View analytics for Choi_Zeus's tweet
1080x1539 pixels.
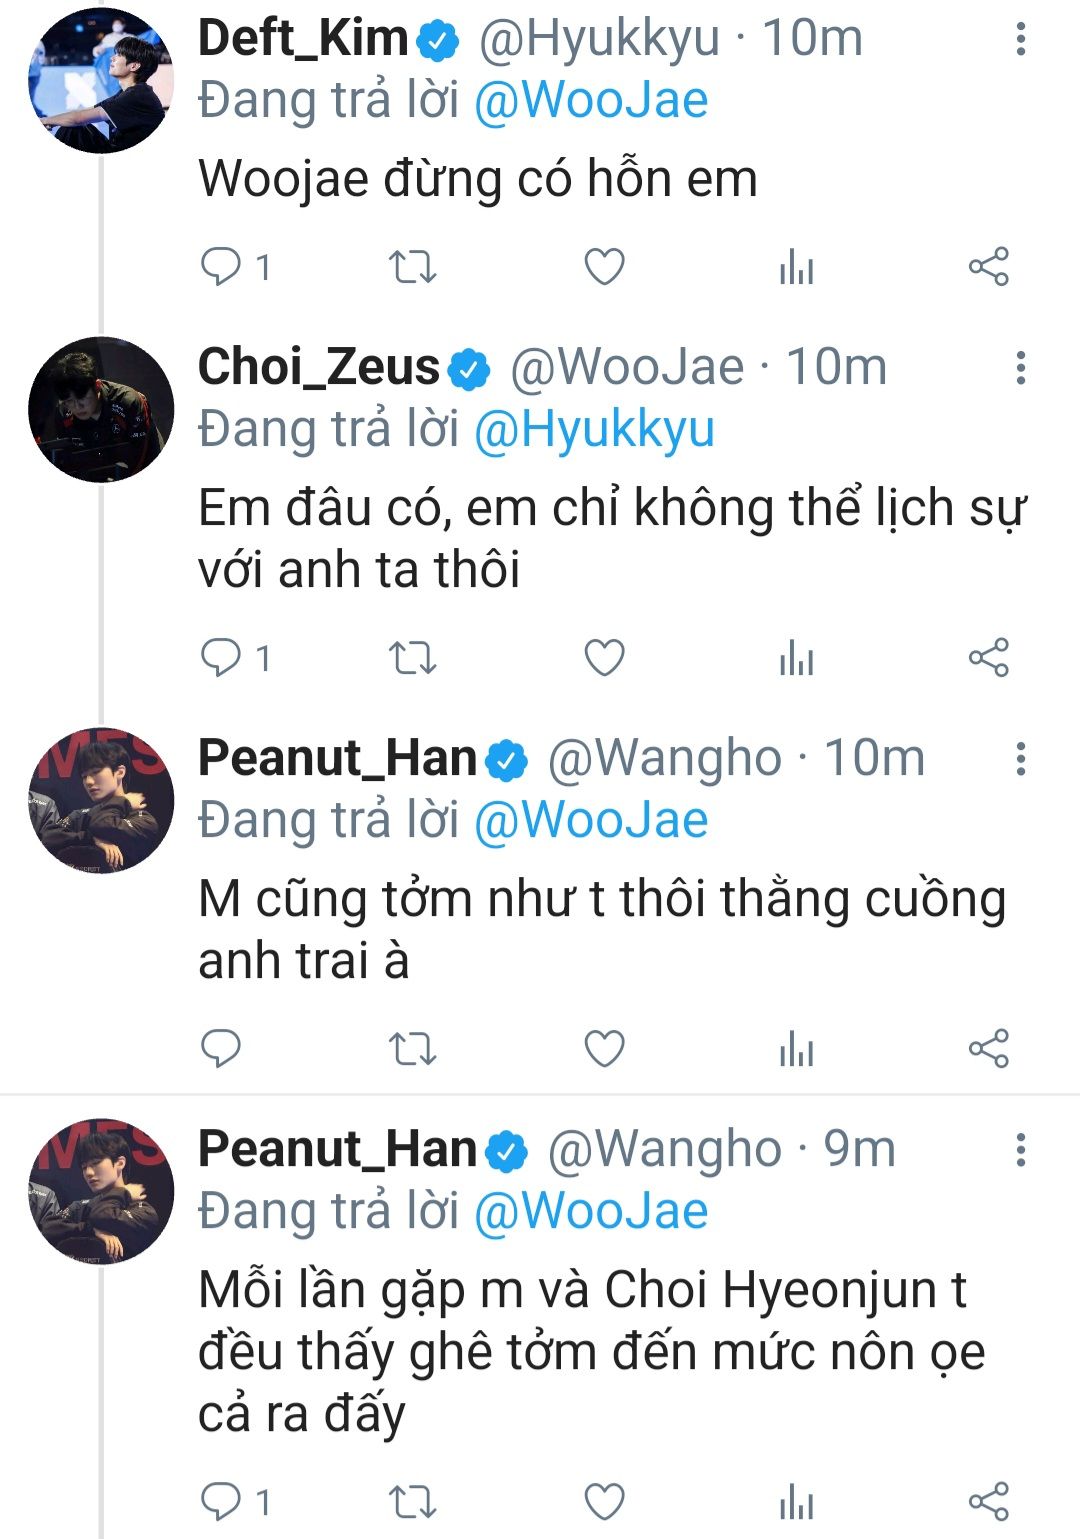coord(796,658)
